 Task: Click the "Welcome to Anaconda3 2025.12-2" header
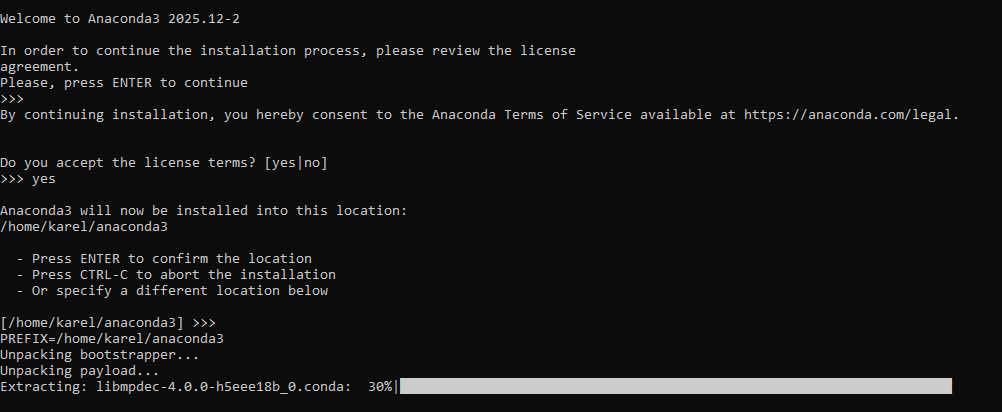[x=124, y=18]
